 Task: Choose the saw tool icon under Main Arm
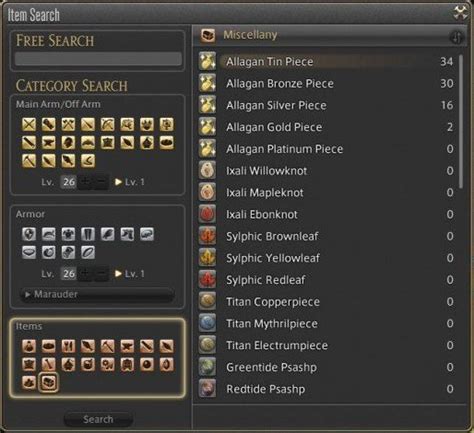coord(29,143)
